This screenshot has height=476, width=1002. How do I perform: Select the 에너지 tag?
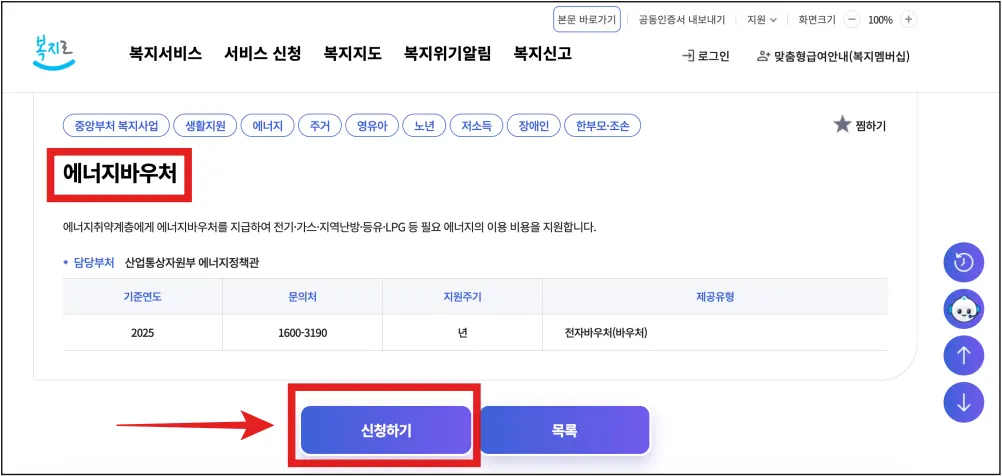click(267, 126)
